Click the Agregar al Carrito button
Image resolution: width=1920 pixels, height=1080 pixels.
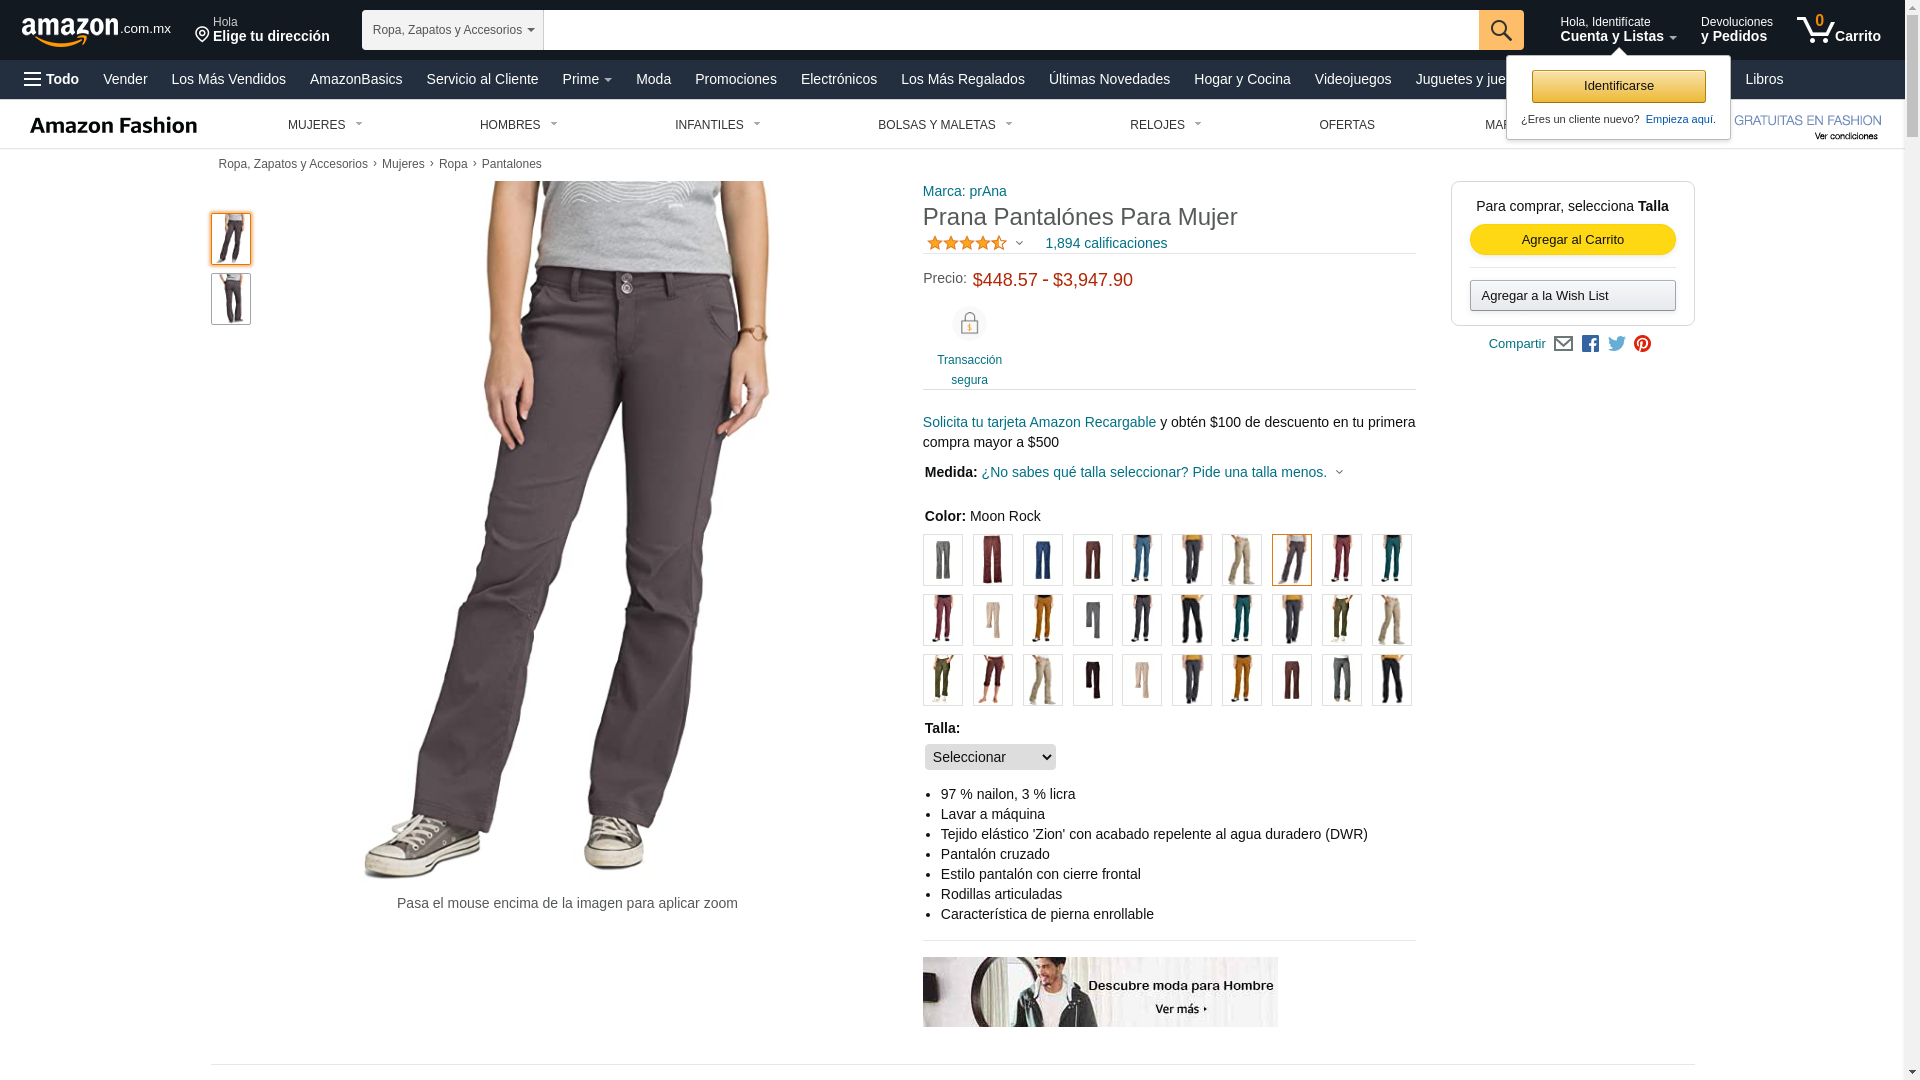[x=1573, y=239]
